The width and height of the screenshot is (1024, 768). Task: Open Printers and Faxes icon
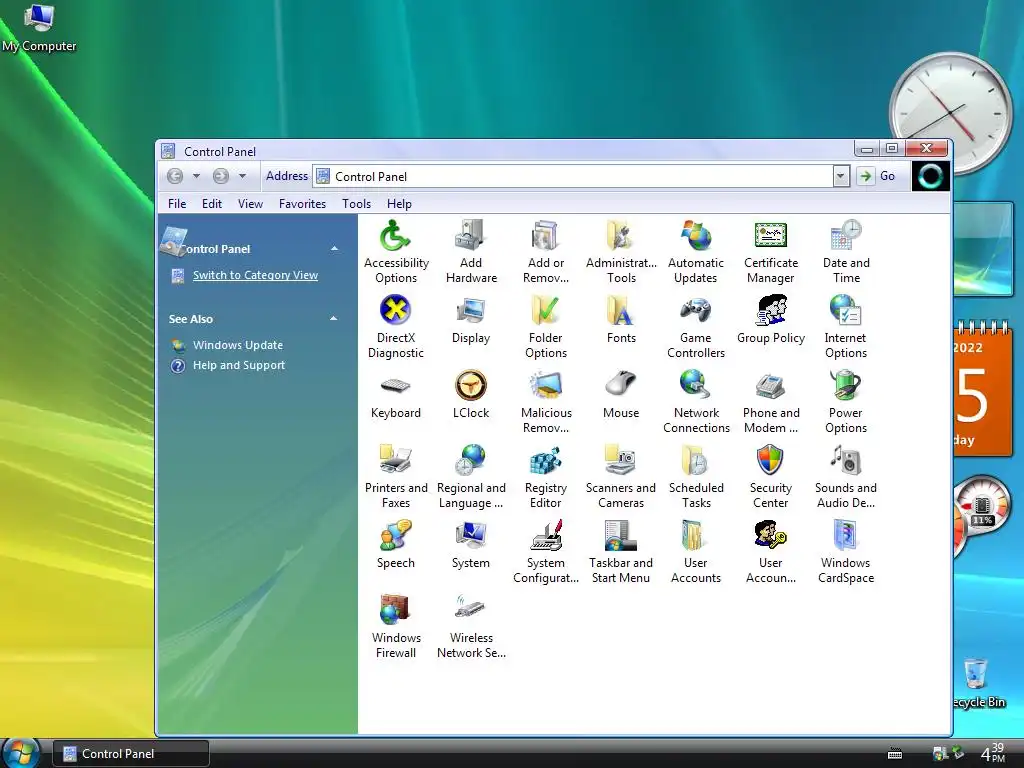pyautogui.click(x=396, y=460)
